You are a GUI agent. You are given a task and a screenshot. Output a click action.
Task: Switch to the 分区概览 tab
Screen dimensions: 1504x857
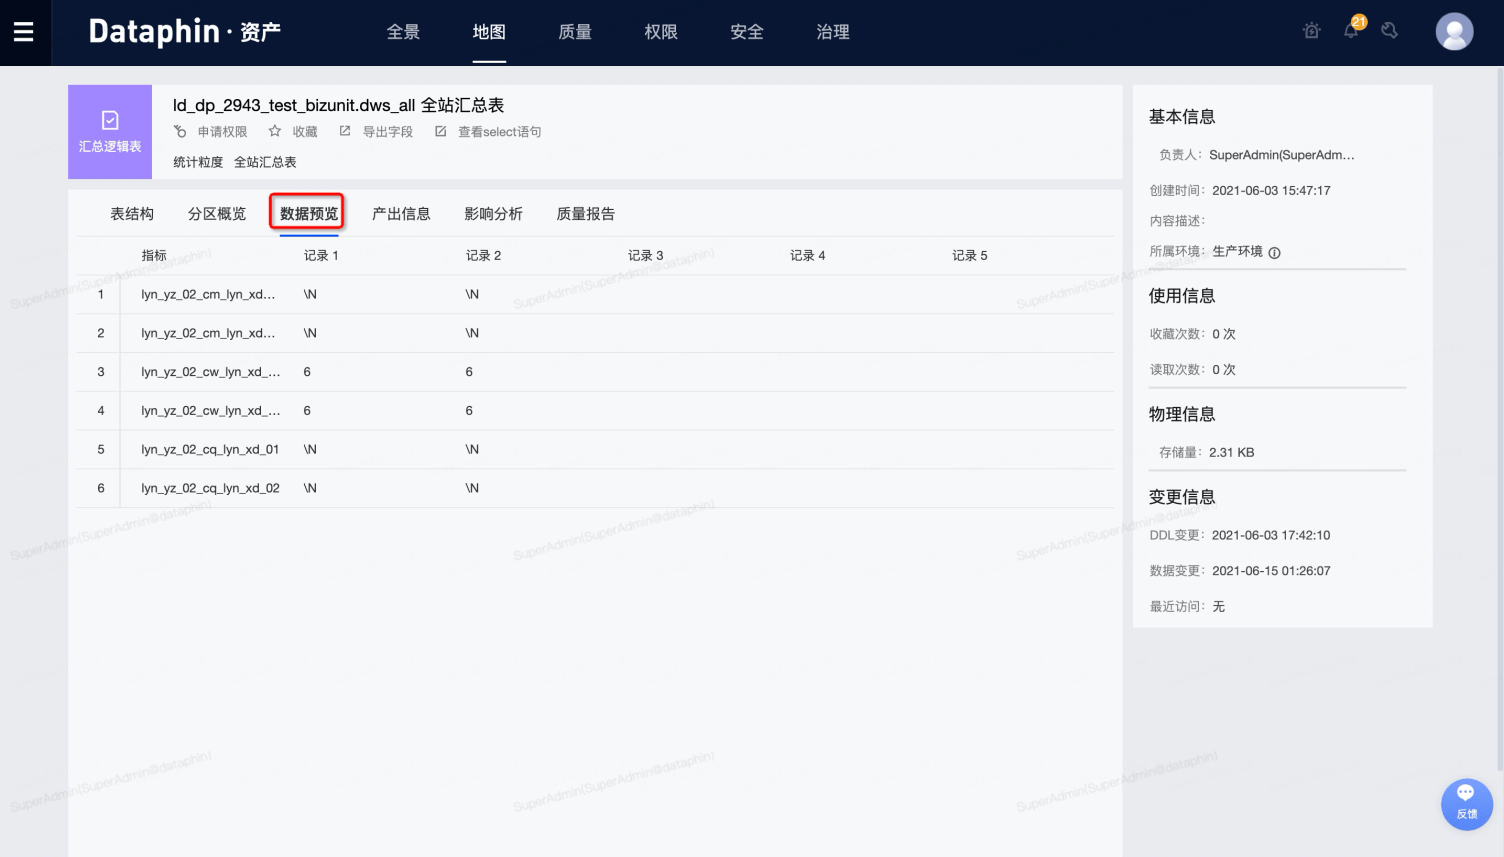pyautogui.click(x=217, y=214)
